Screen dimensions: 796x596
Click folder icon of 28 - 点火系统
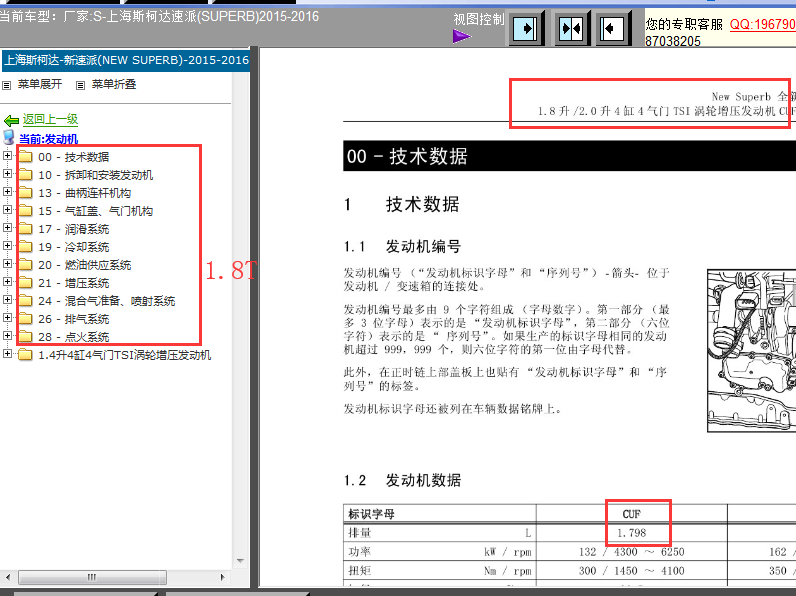click(25, 337)
